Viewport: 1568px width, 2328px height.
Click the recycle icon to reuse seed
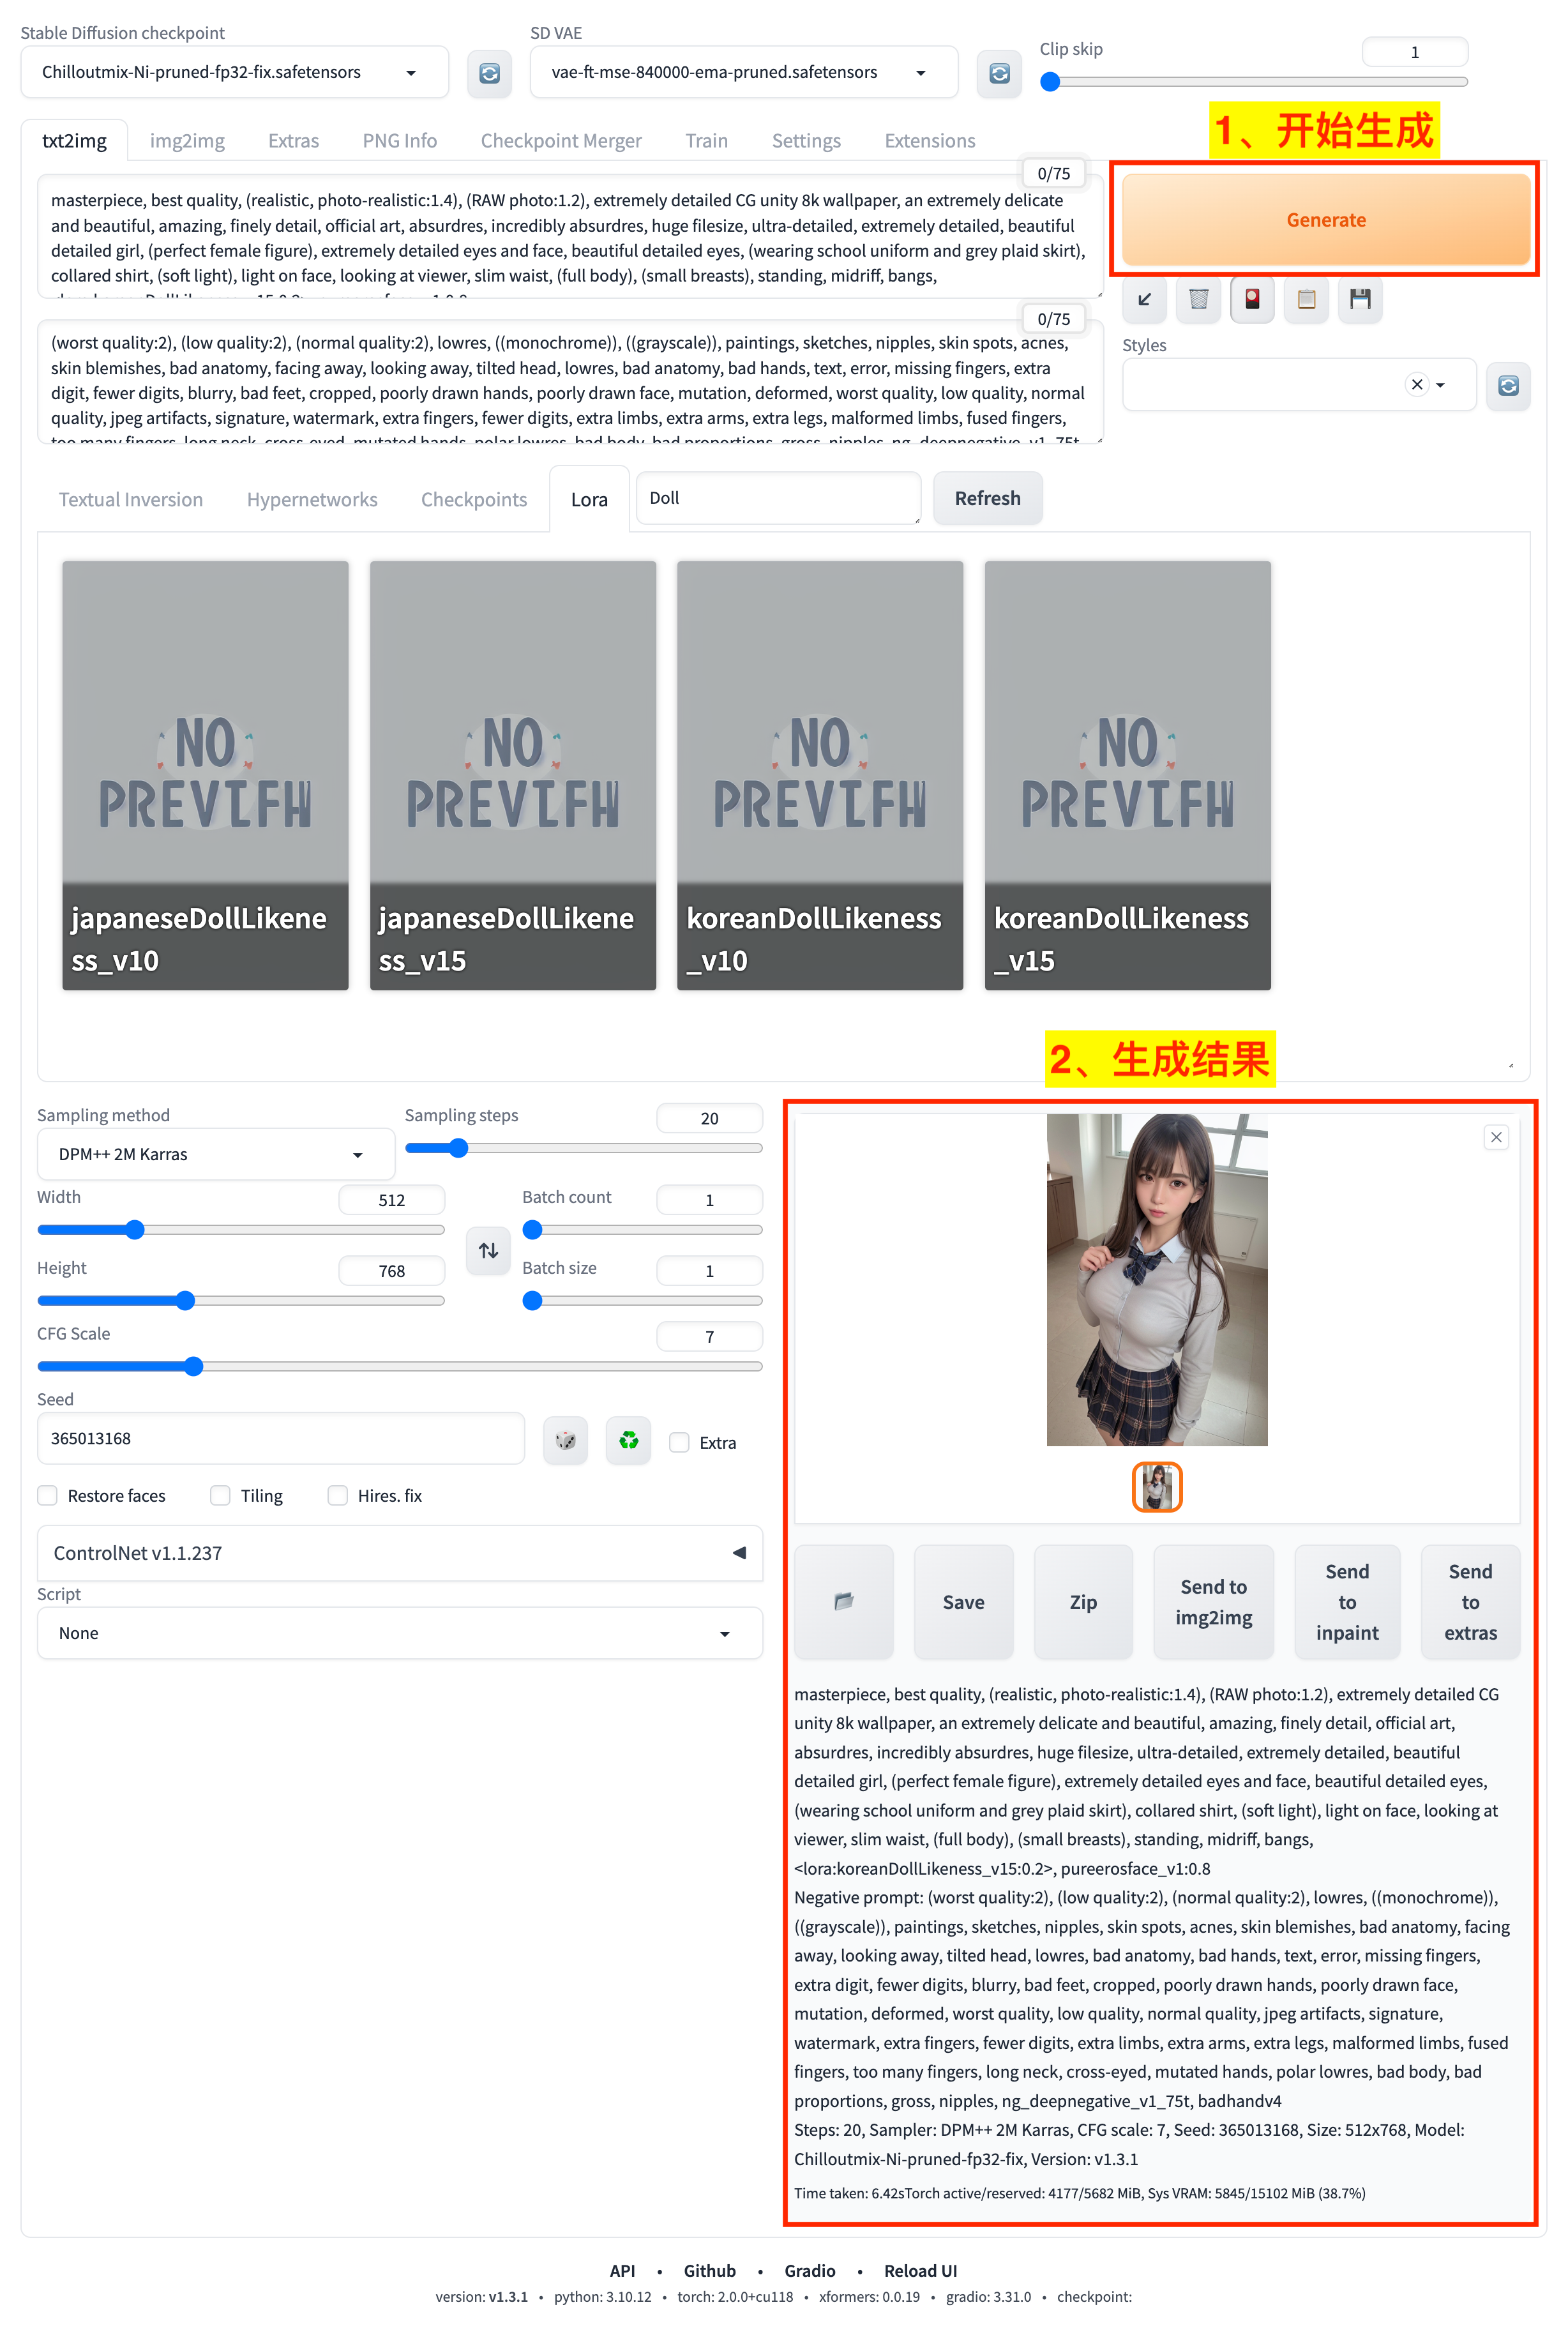(628, 1440)
